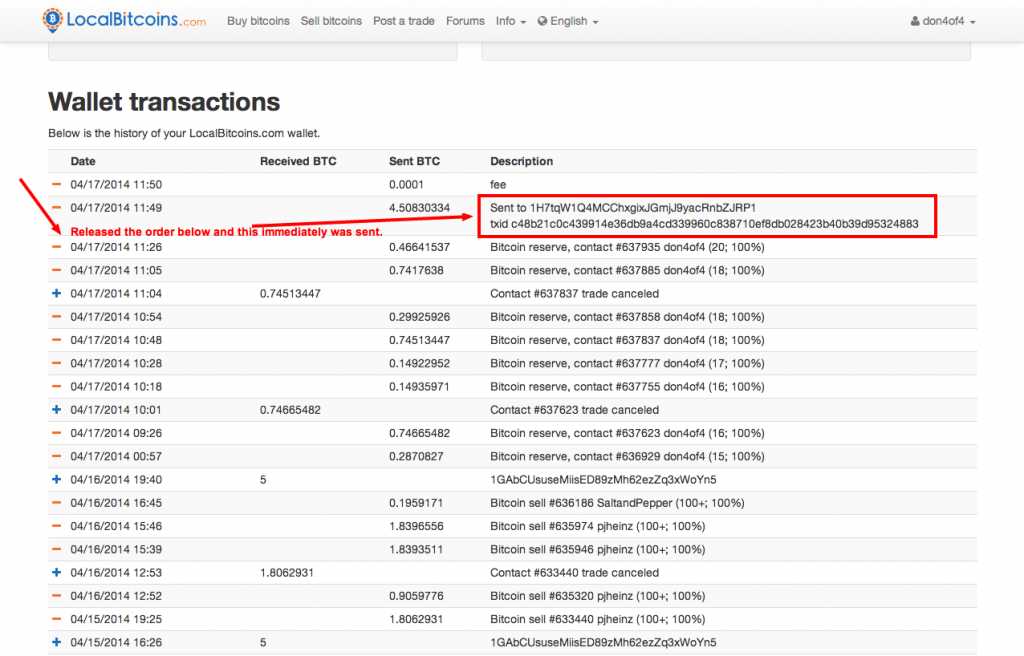Select Post a trade in navbar
This screenshot has height=656, width=1024.
pos(403,21)
